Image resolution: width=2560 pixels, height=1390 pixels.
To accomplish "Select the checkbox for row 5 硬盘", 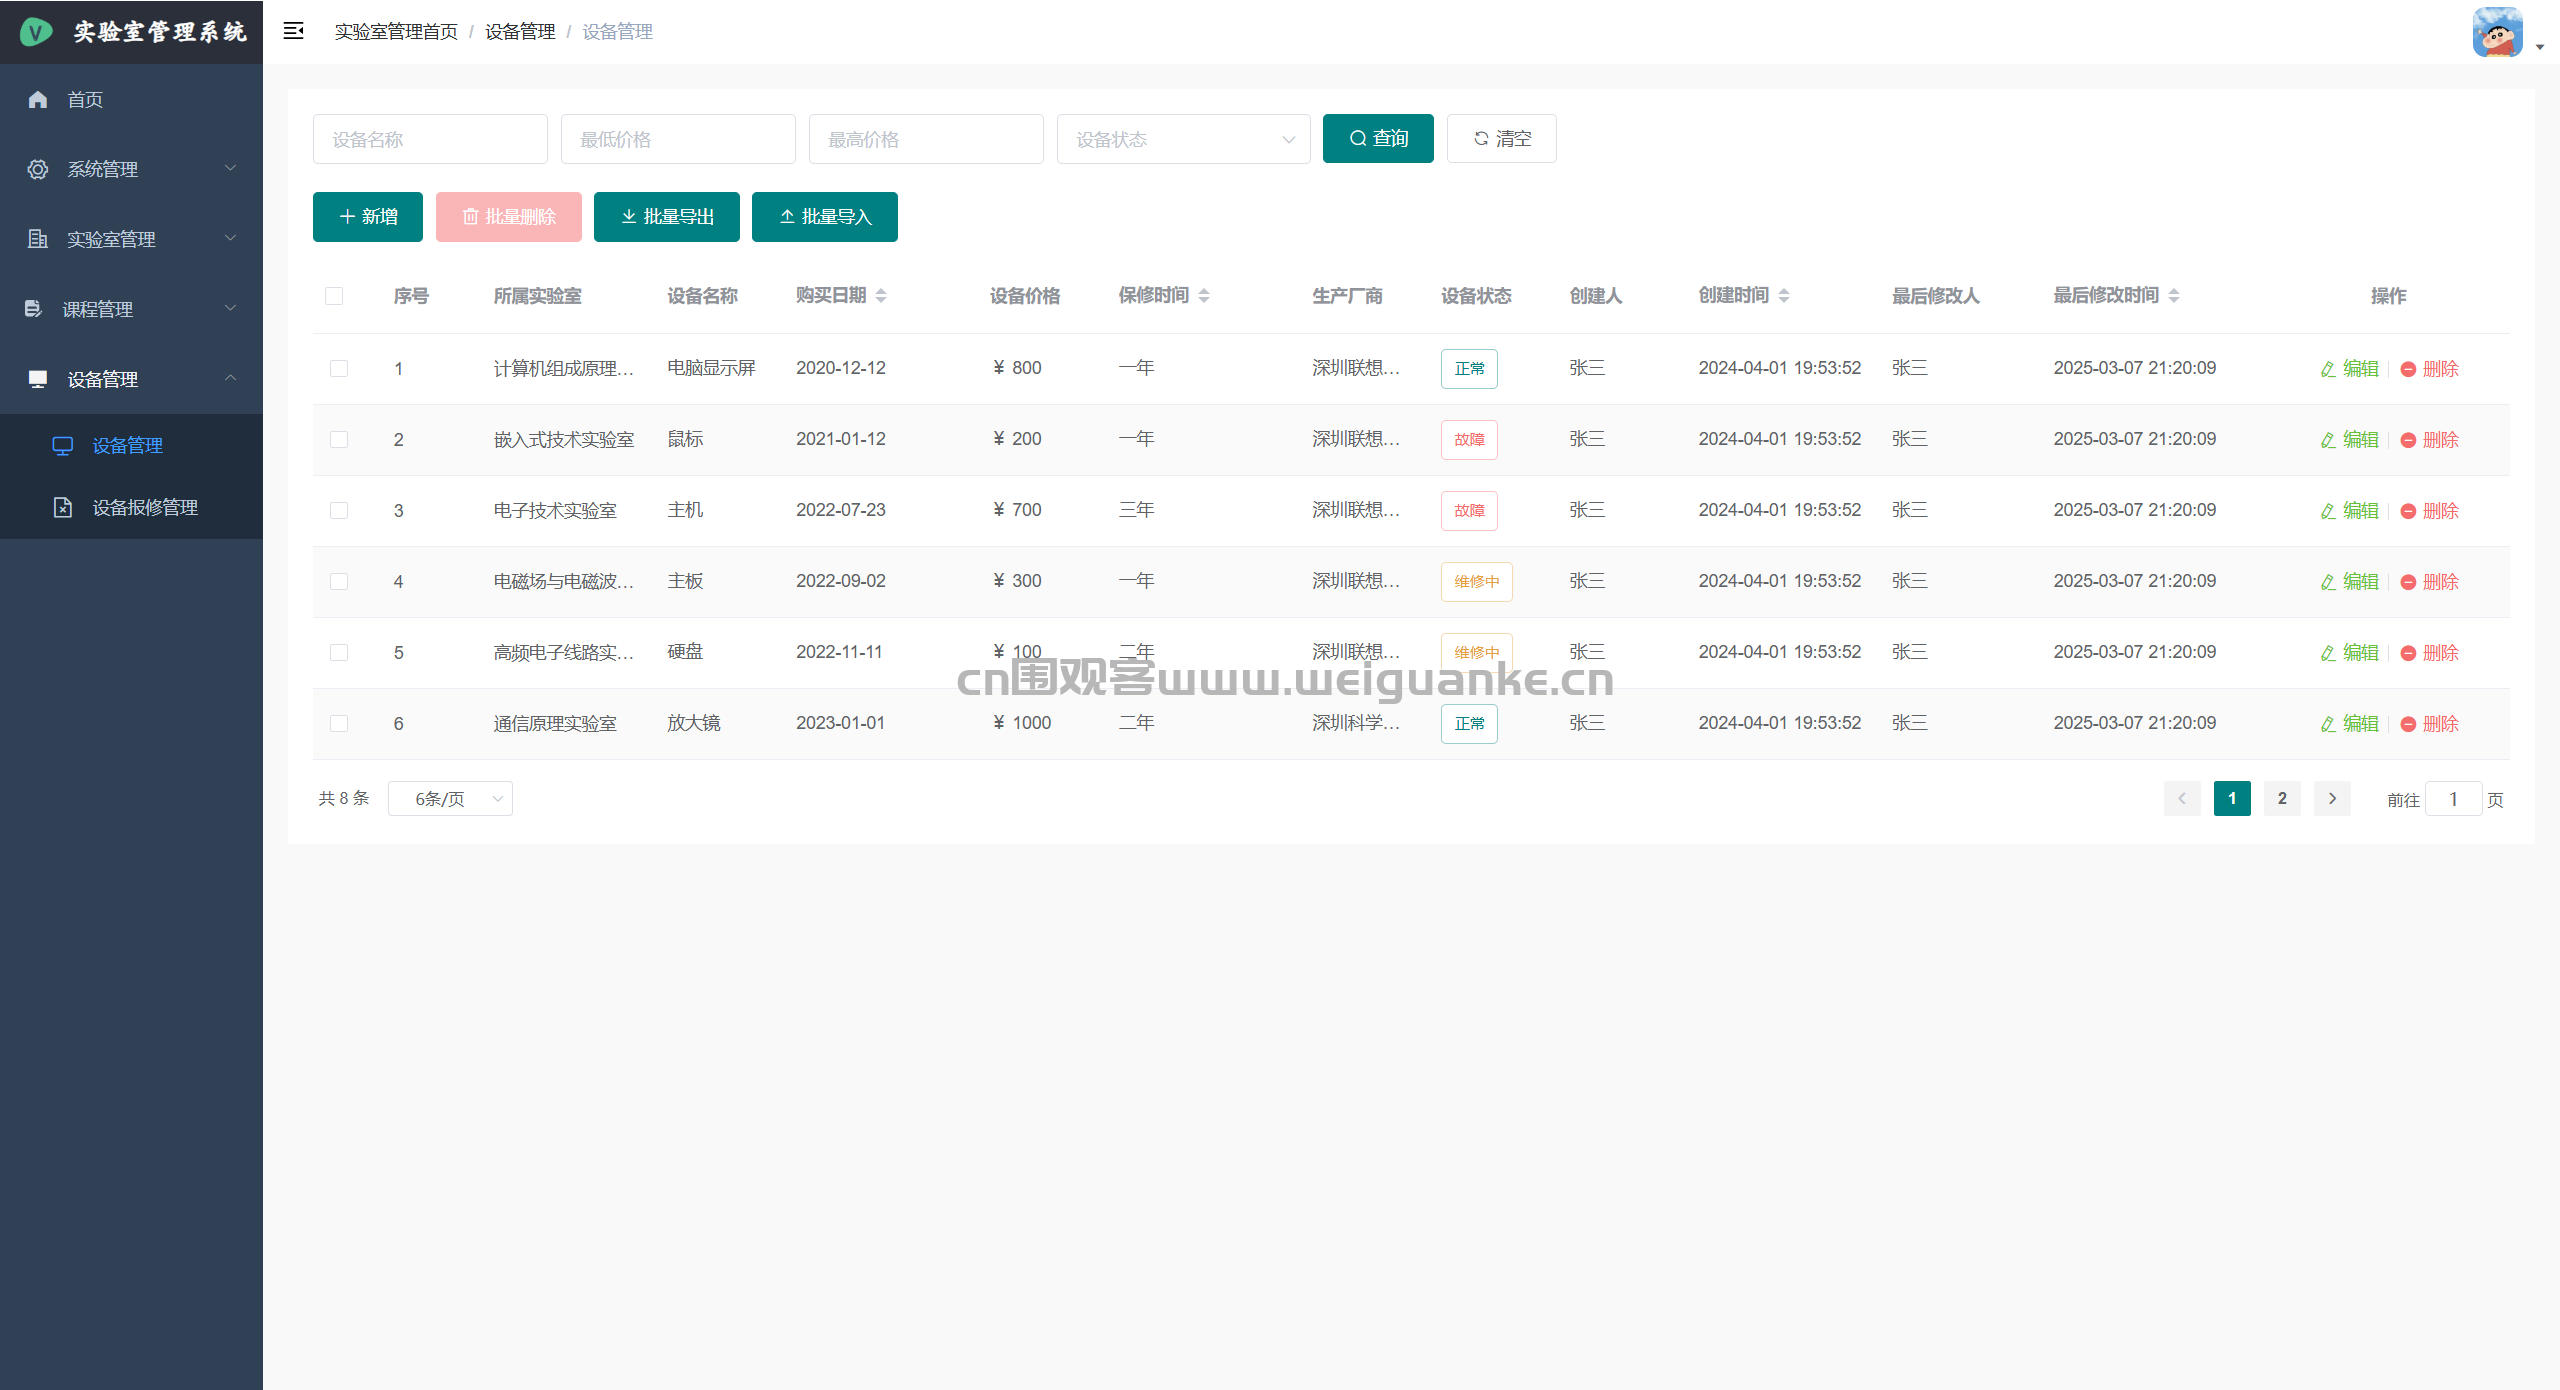I will tap(339, 652).
